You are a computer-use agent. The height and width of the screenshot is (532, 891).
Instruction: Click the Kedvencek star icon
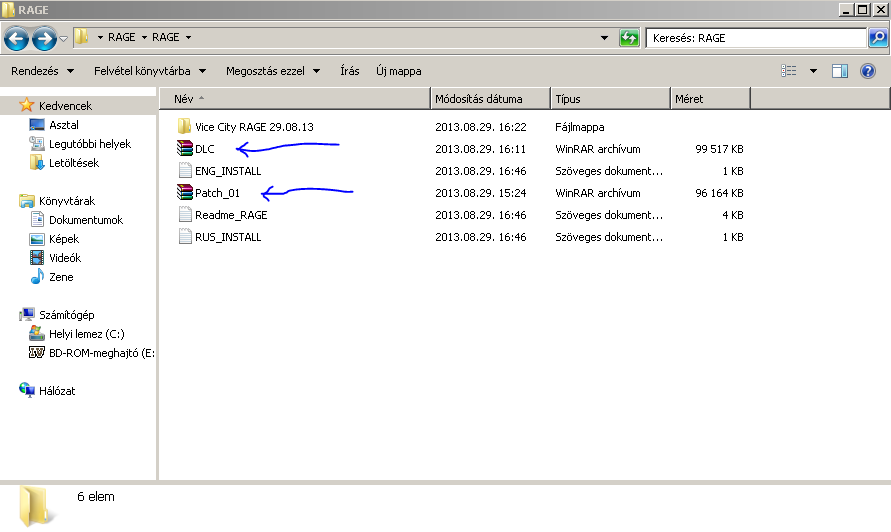27,105
